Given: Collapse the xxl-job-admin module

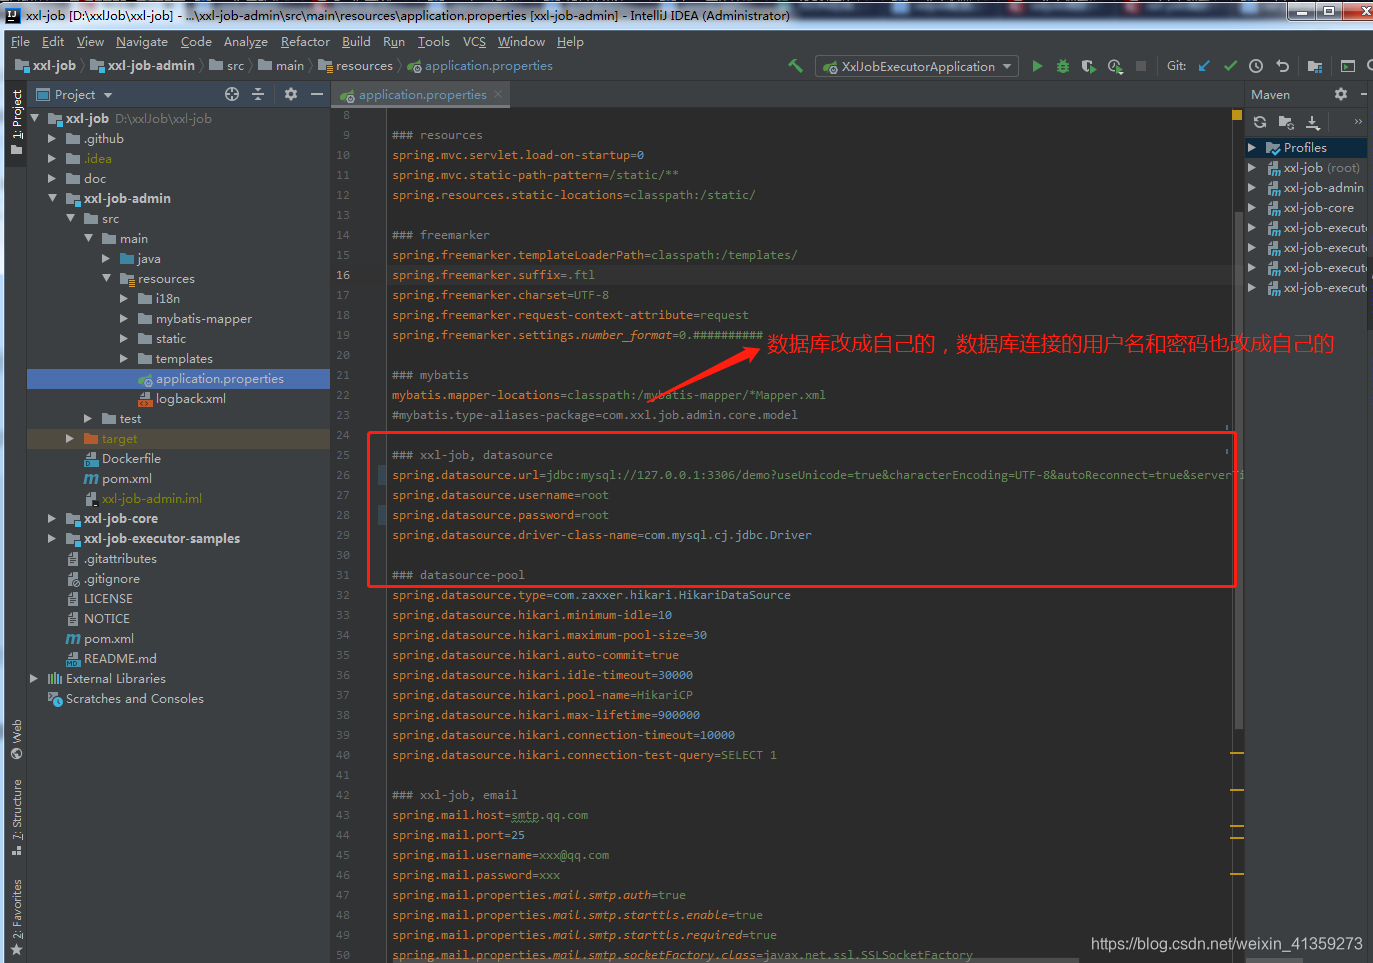Looking at the screenshot, I should tap(52, 198).
